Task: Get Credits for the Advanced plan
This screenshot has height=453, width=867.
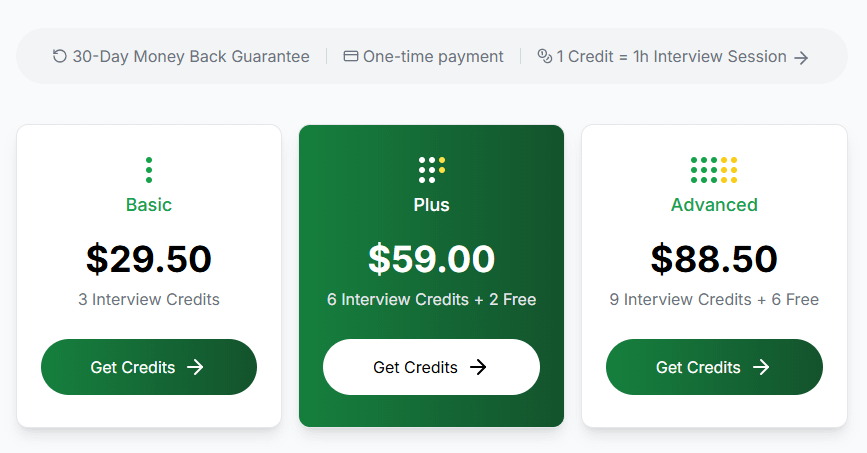Action: [714, 367]
